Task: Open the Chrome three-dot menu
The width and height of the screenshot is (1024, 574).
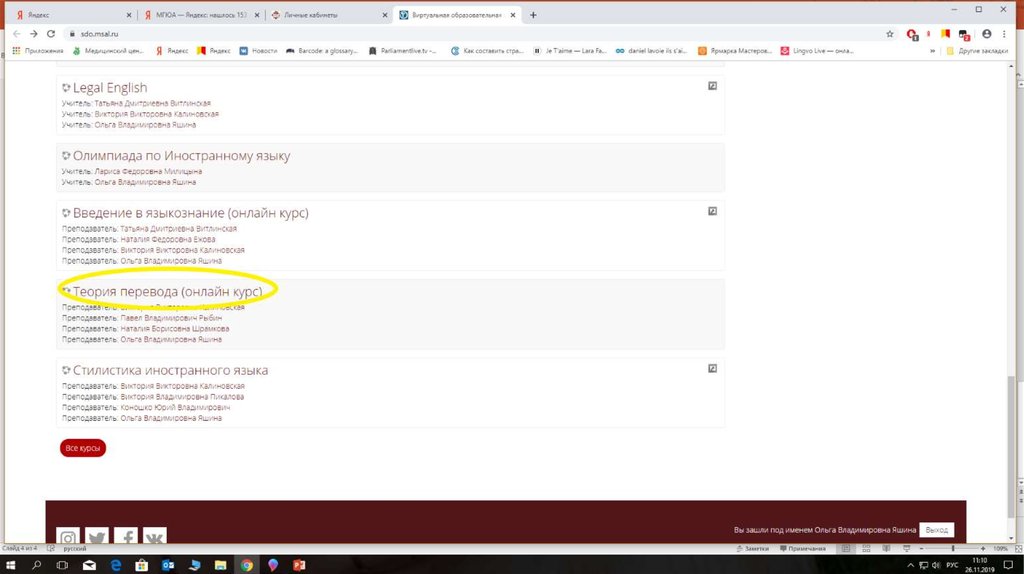Action: pos(1008,33)
